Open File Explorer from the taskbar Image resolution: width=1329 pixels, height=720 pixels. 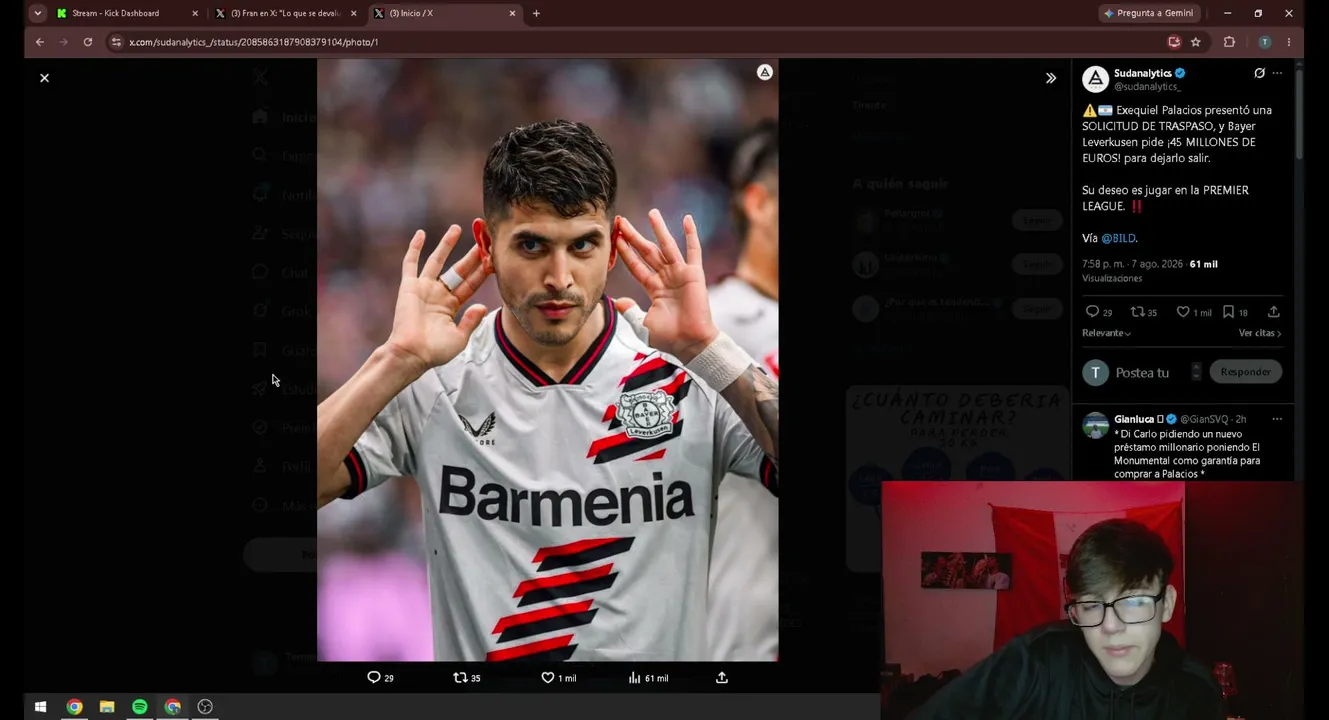click(x=107, y=707)
